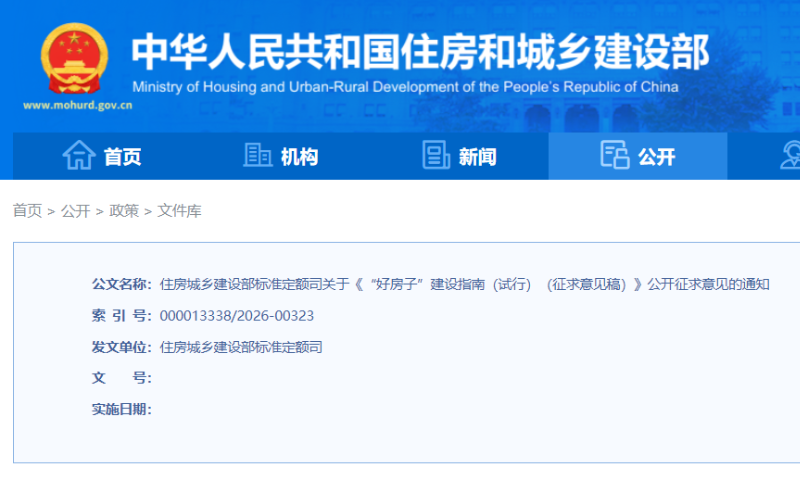Viewport: 800px width, 480px height.
Task: Click the document icon beside 公开
Action: 614,155
